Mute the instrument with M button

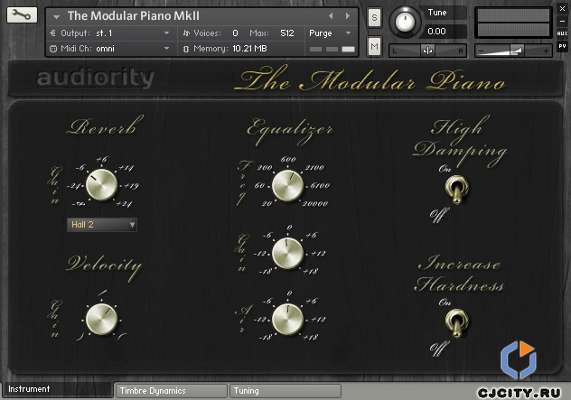click(x=374, y=46)
